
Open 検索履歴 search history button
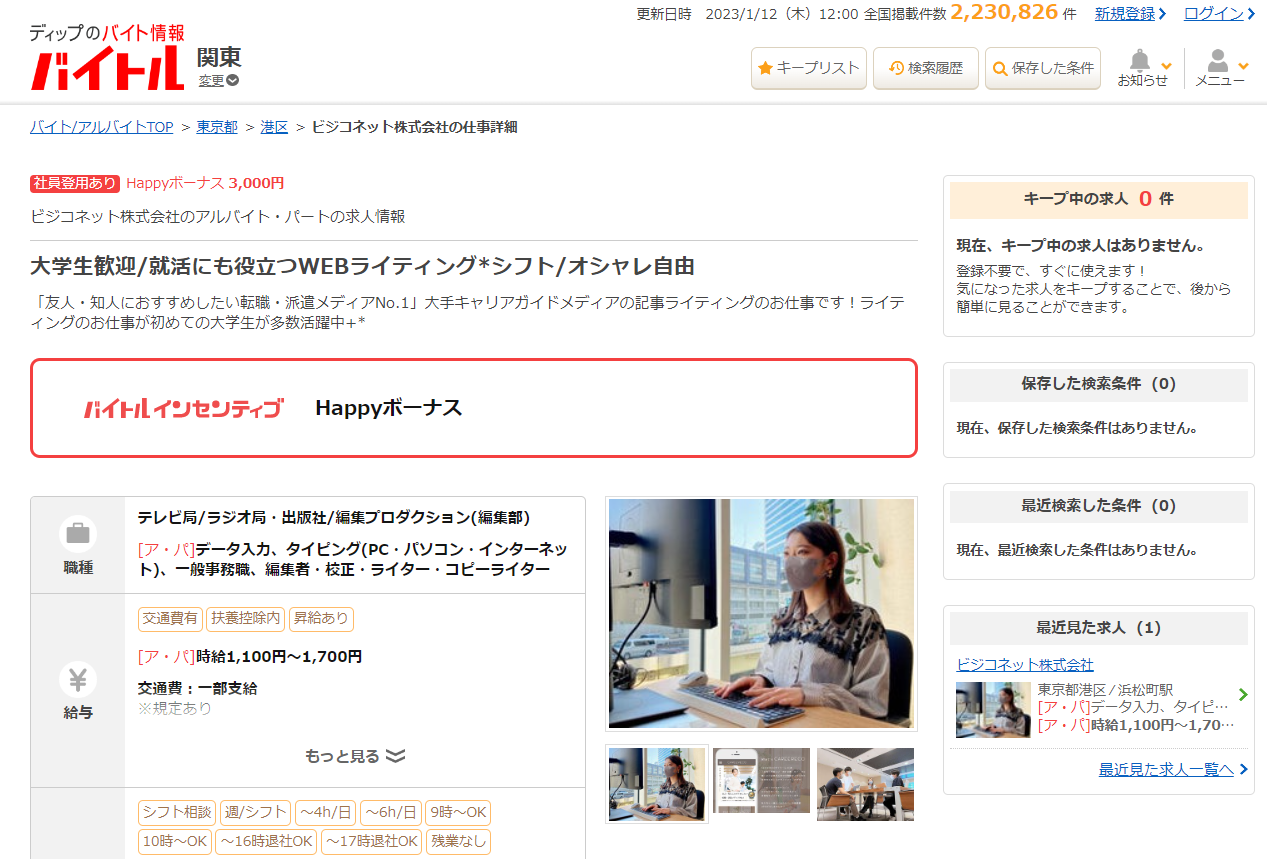pyautogui.click(x=926, y=68)
